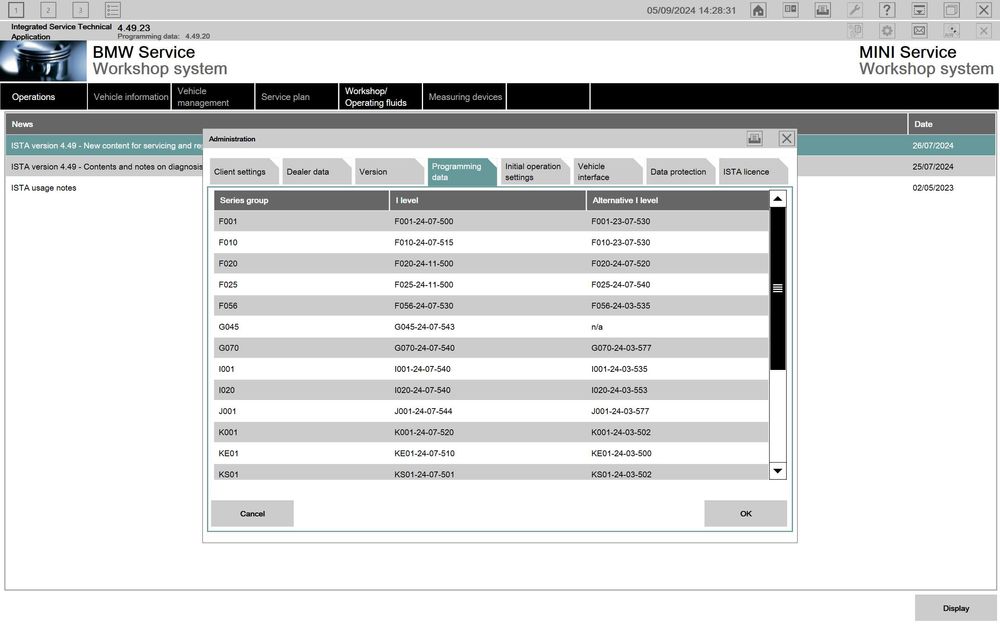Image resolution: width=1000 pixels, height=625 pixels.
Task: Switch to Client settings tab
Action: click(244, 172)
